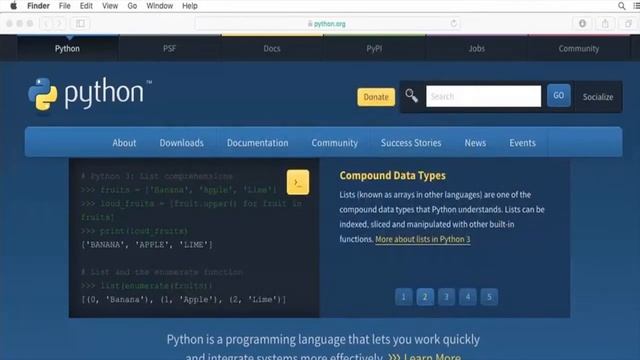The image size is (640, 360).
Task: Go to slide 1
Action: (x=404, y=297)
